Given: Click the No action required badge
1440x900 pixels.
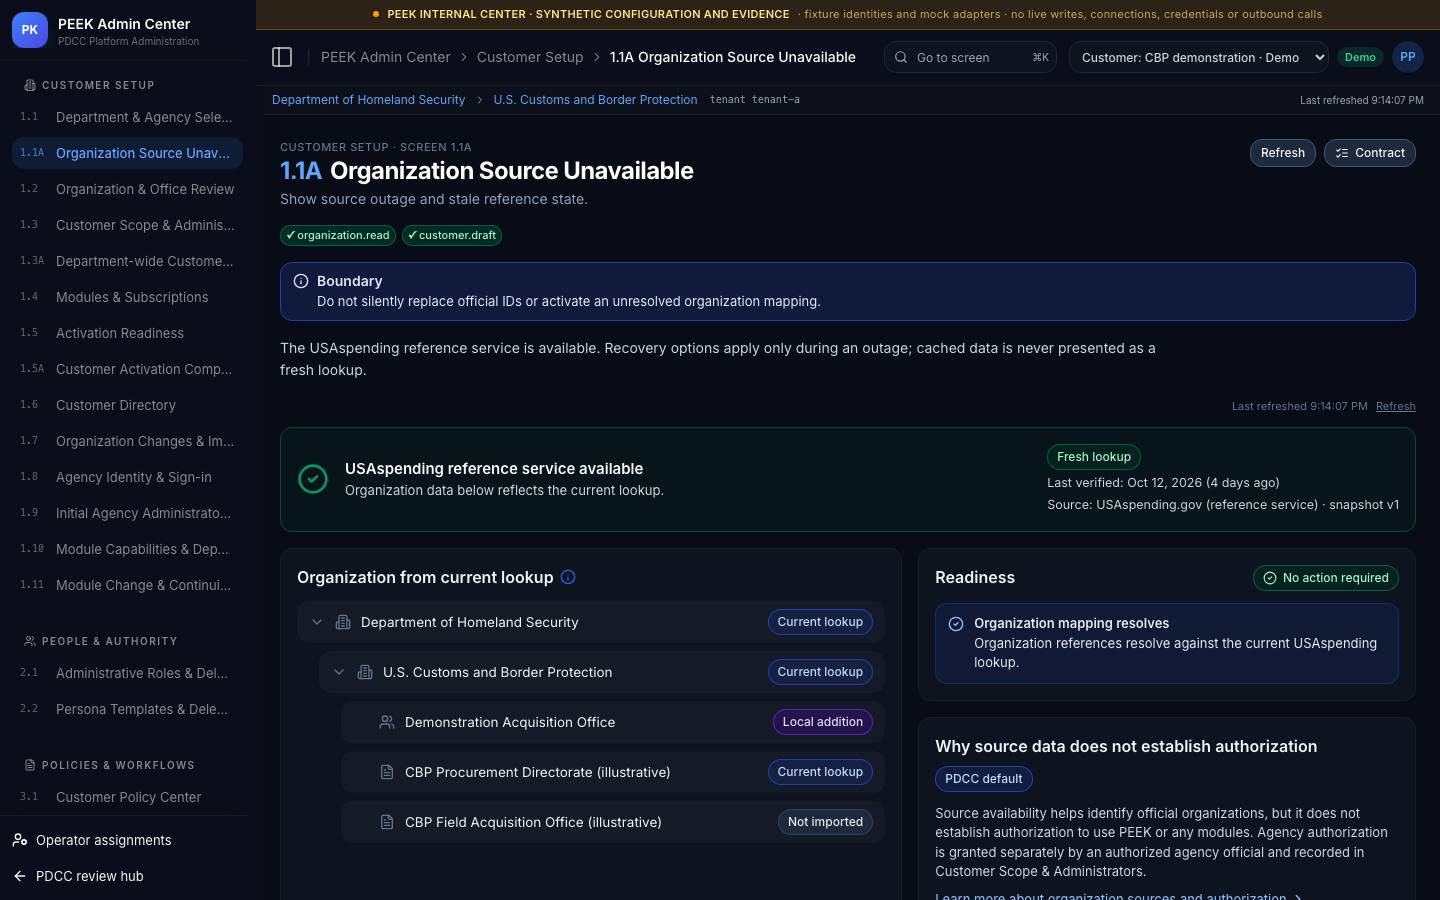Looking at the screenshot, I should (x=1326, y=578).
